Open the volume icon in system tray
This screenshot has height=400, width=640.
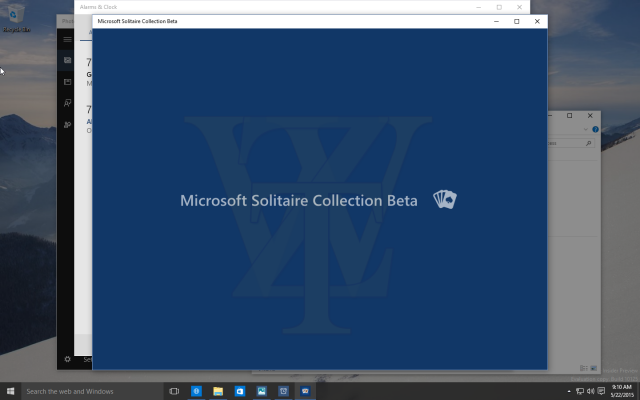tap(590, 391)
